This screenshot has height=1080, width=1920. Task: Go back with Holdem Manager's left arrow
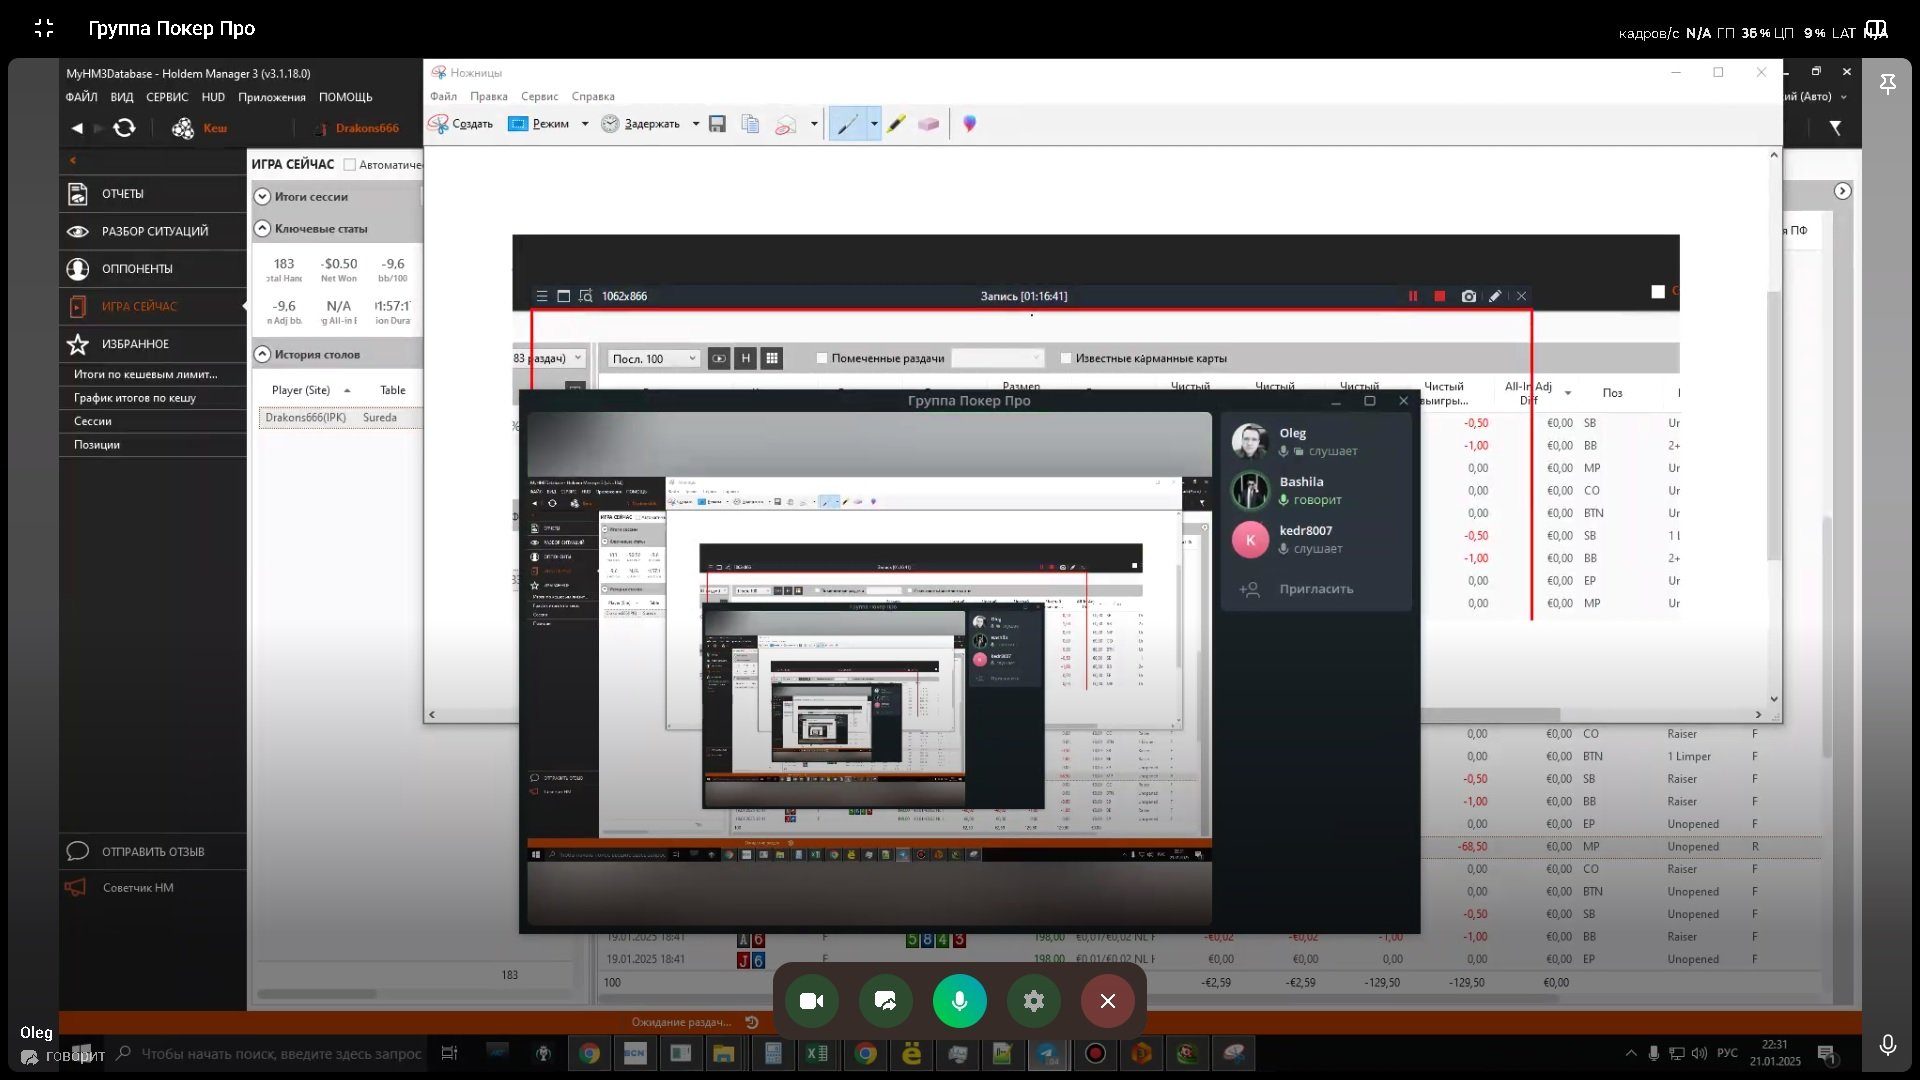click(77, 128)
